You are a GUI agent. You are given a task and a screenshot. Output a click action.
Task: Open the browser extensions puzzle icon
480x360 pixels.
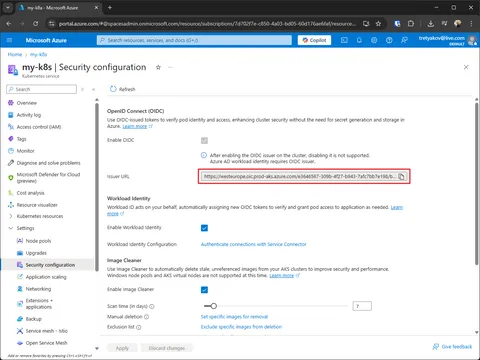click(411, 24)
